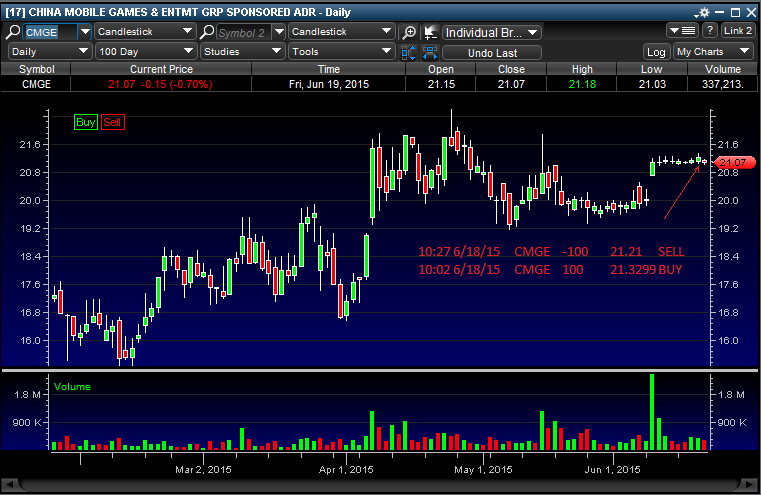
Task: Click the Low value 21.03 cell
Action: click(652, 84)
